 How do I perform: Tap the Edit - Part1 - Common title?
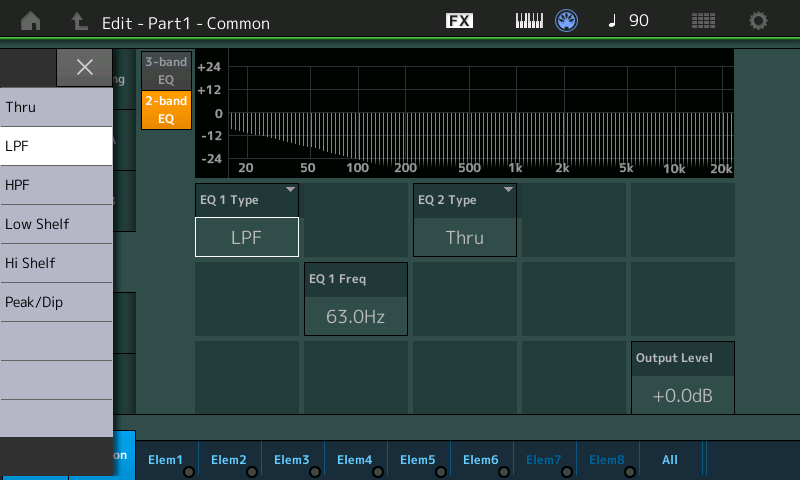coord(186,23)
